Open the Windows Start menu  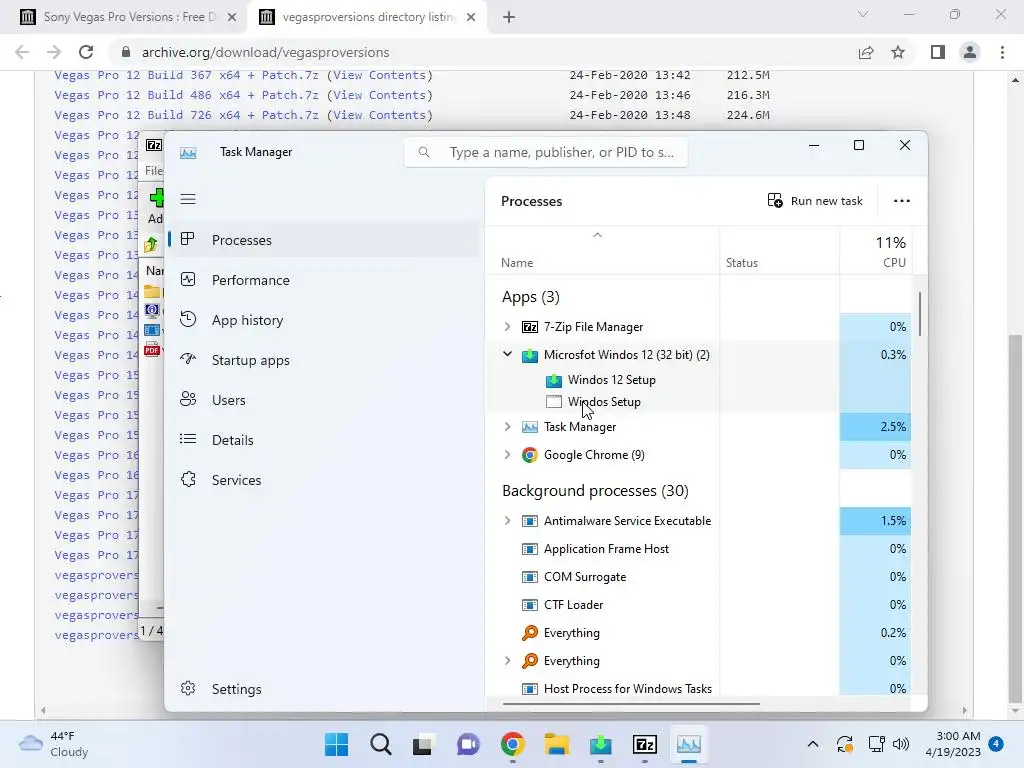coord(336,744)
